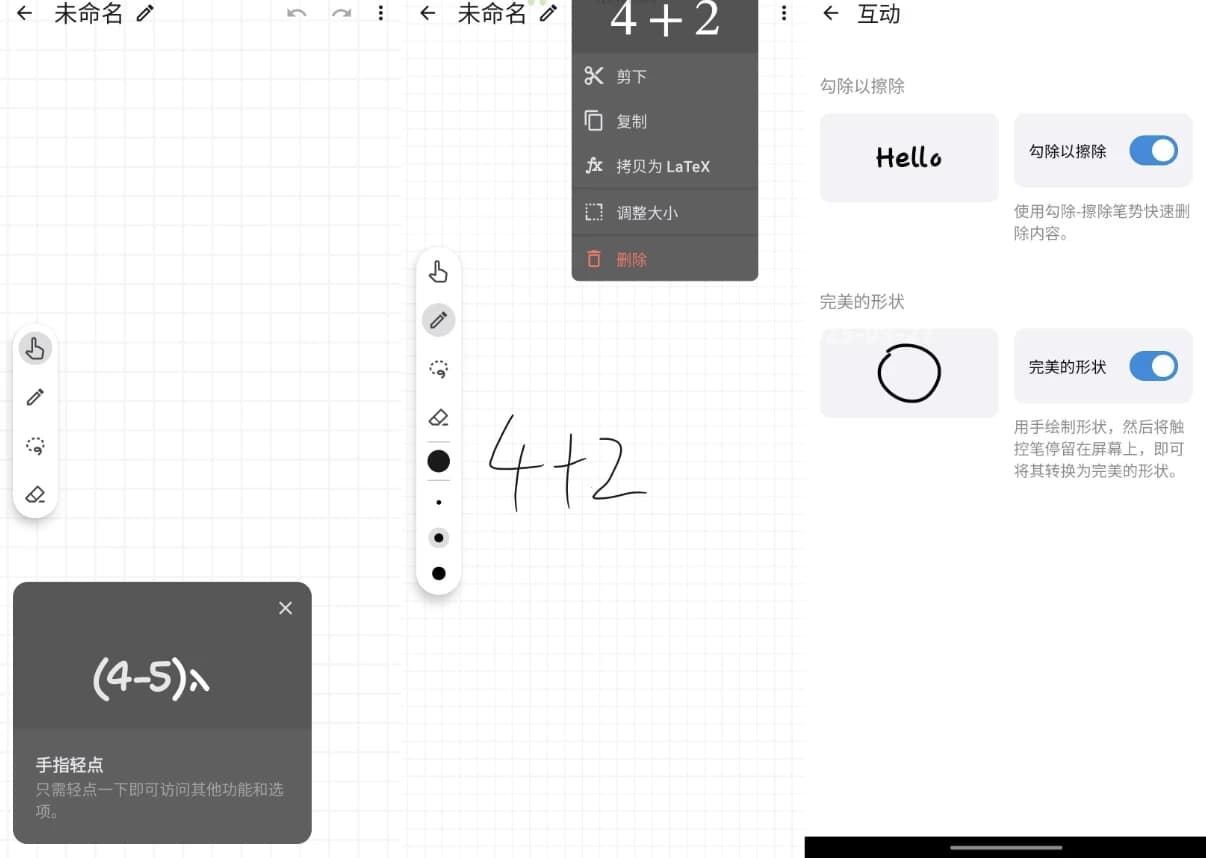Open the right overflow three-dot menu
This screenshot has height=858, width=1206.
[784, 13]
